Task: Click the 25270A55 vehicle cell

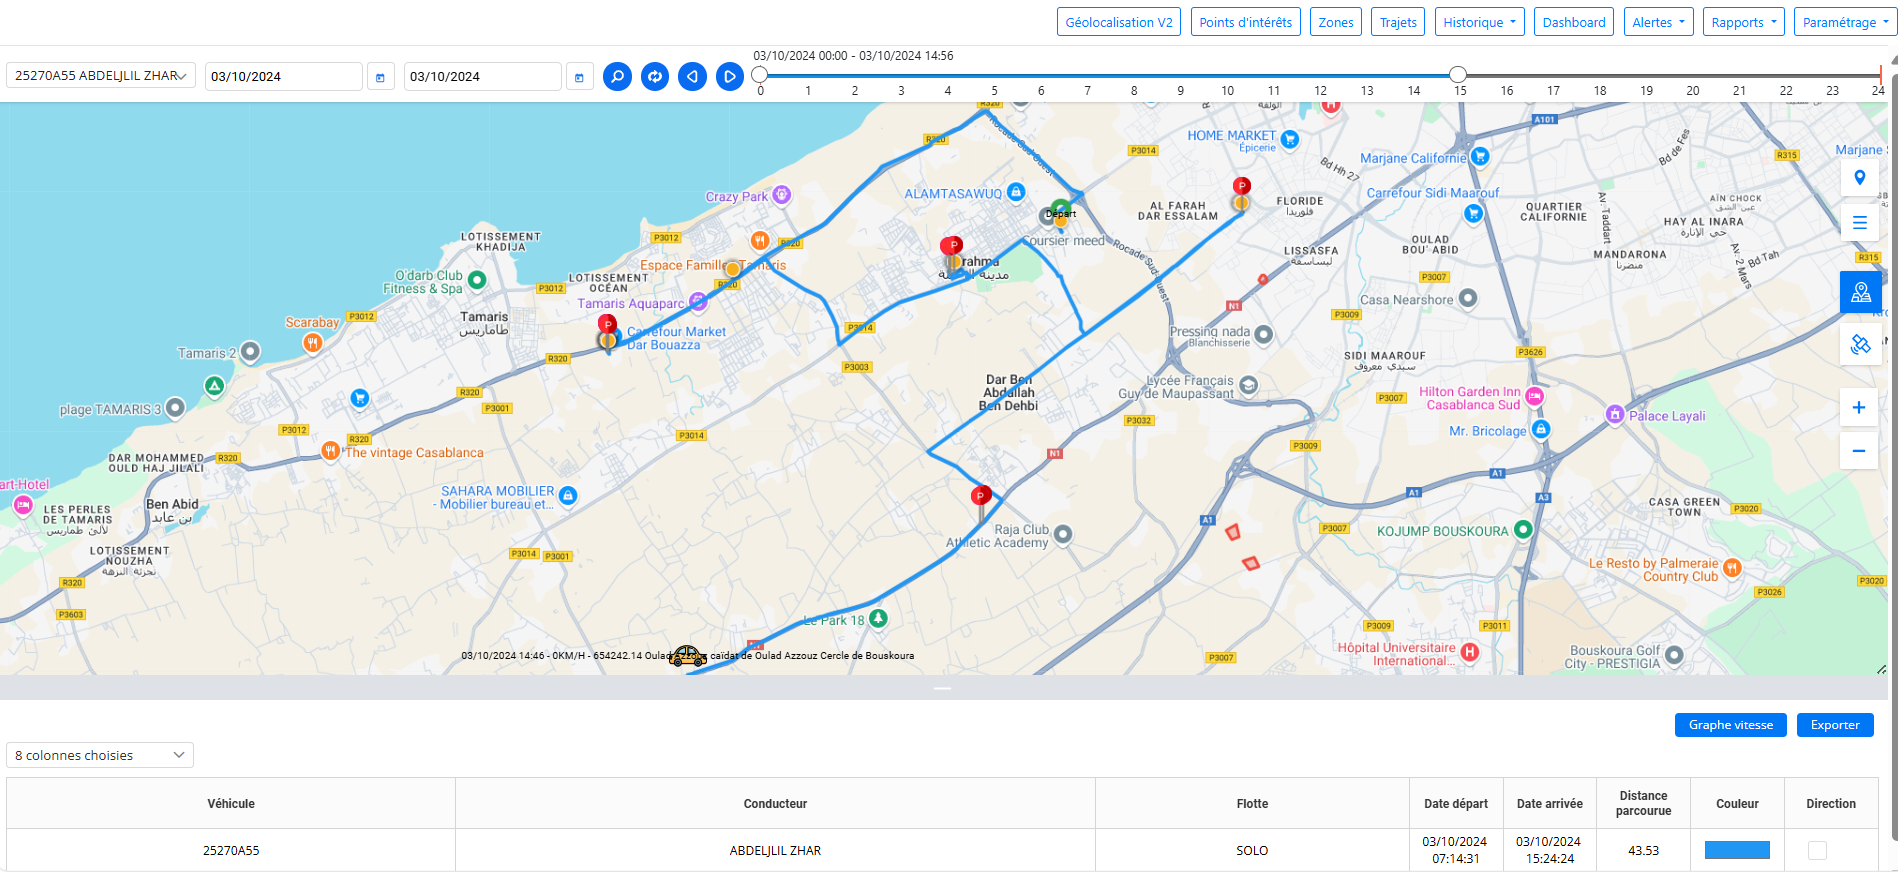Action: [x=231, y=851]
